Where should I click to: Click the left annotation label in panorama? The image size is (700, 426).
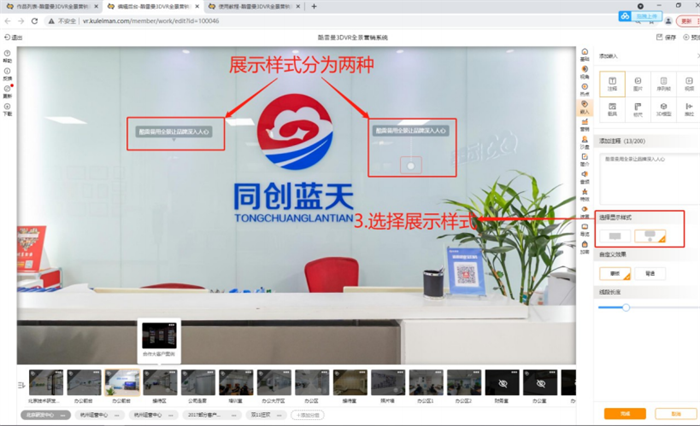pyautogui.click(x=174, y=132)
